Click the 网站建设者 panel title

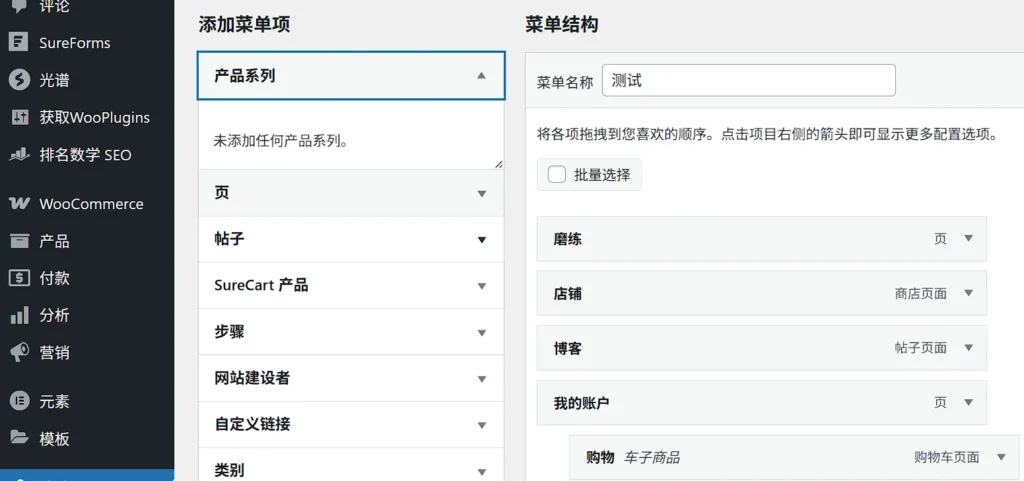tap(252, 379)
